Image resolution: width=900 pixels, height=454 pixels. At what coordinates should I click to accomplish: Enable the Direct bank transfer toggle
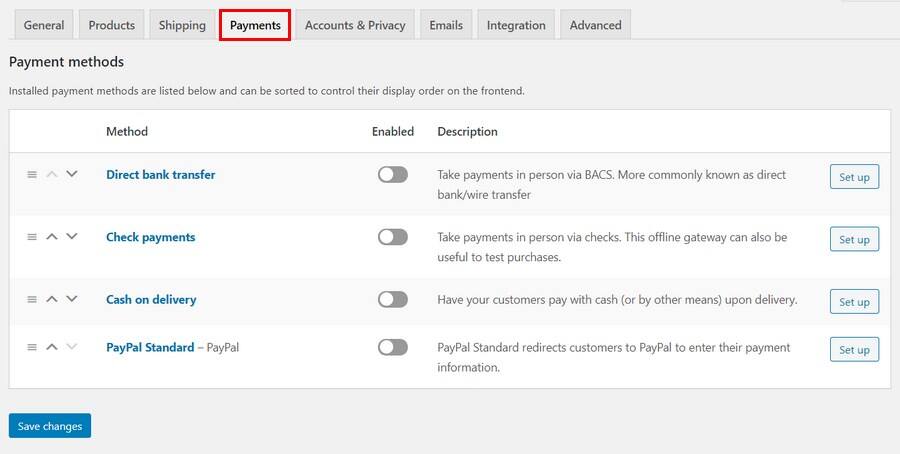point(393,175)
